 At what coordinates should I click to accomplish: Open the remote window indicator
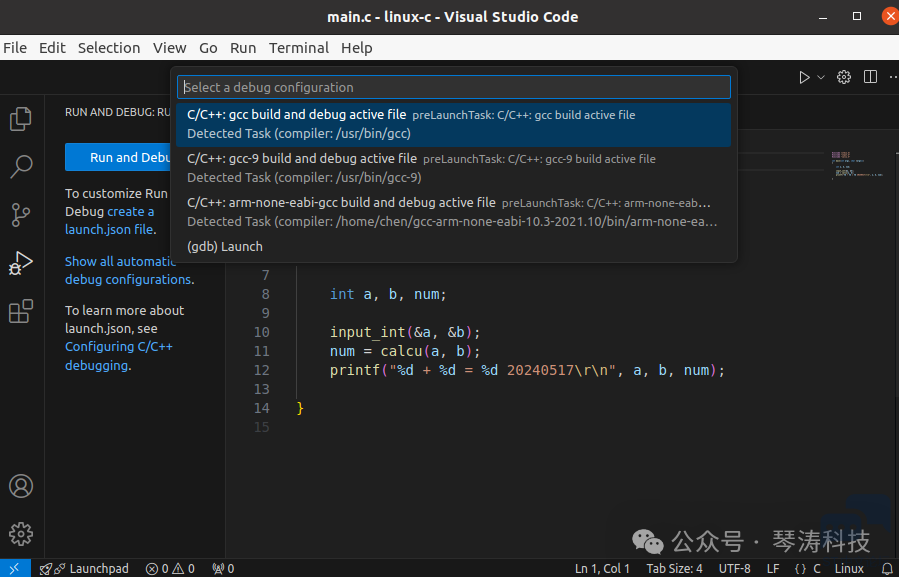tap(14, 568)
